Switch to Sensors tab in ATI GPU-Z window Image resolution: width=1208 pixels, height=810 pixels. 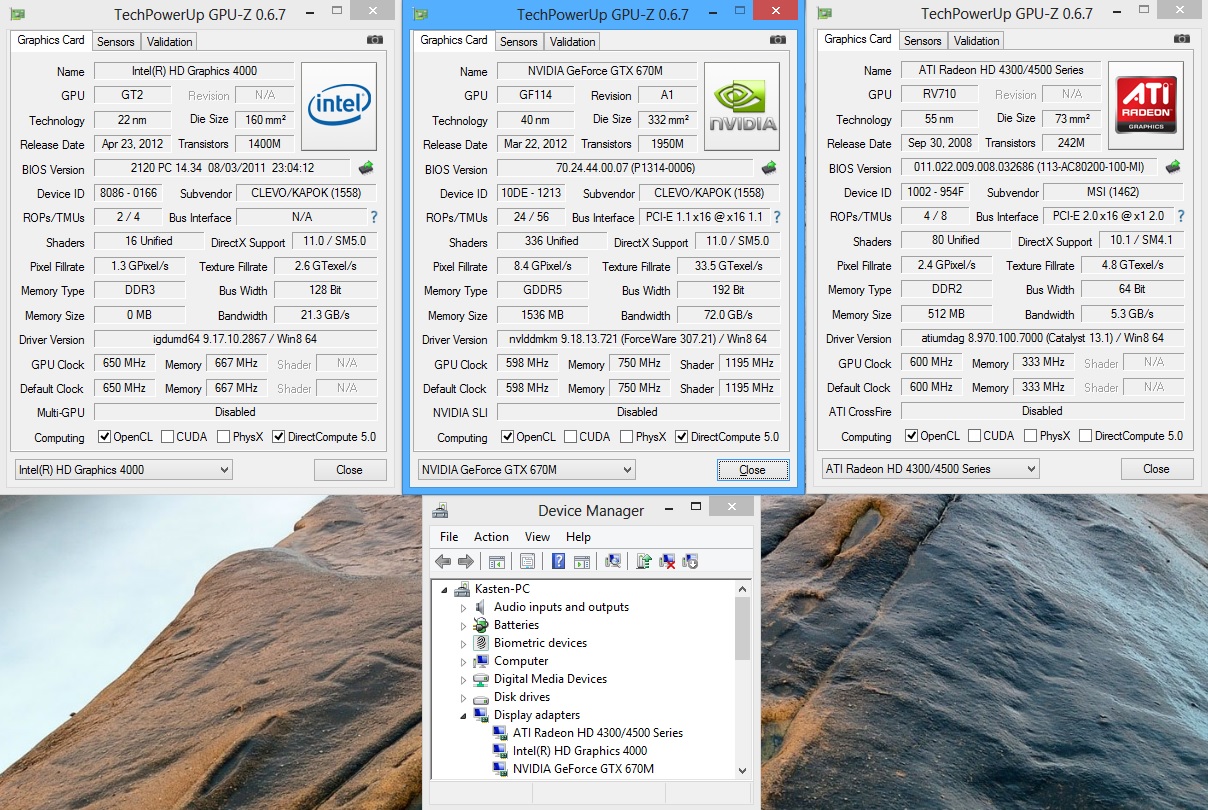tap(923, 40)
